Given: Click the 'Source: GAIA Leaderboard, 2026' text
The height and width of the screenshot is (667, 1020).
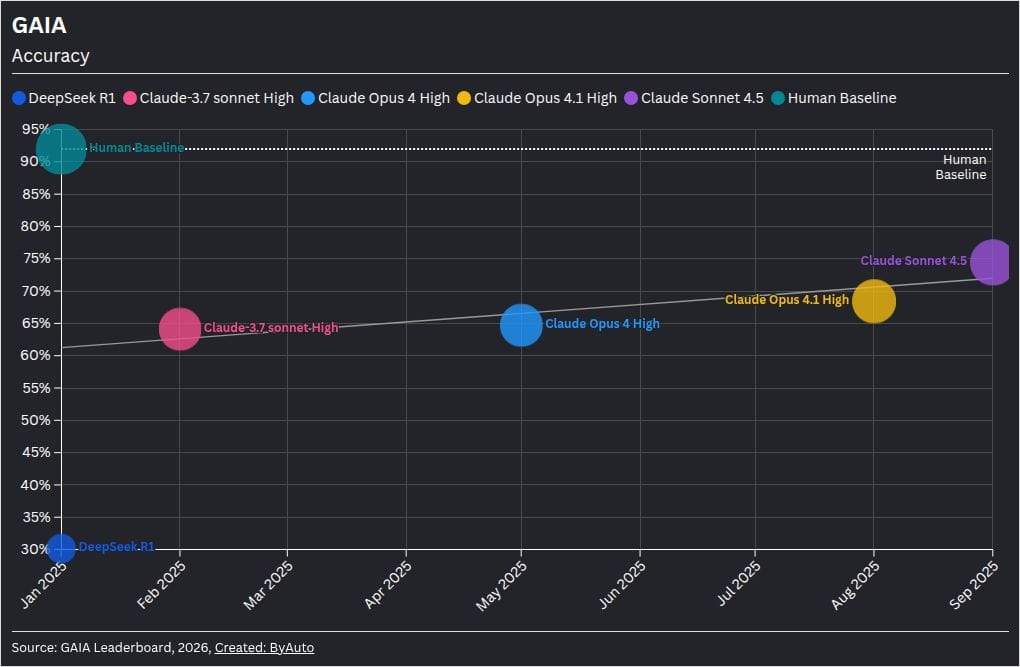Looking at the screenshot, I should (x=110, y=647).
